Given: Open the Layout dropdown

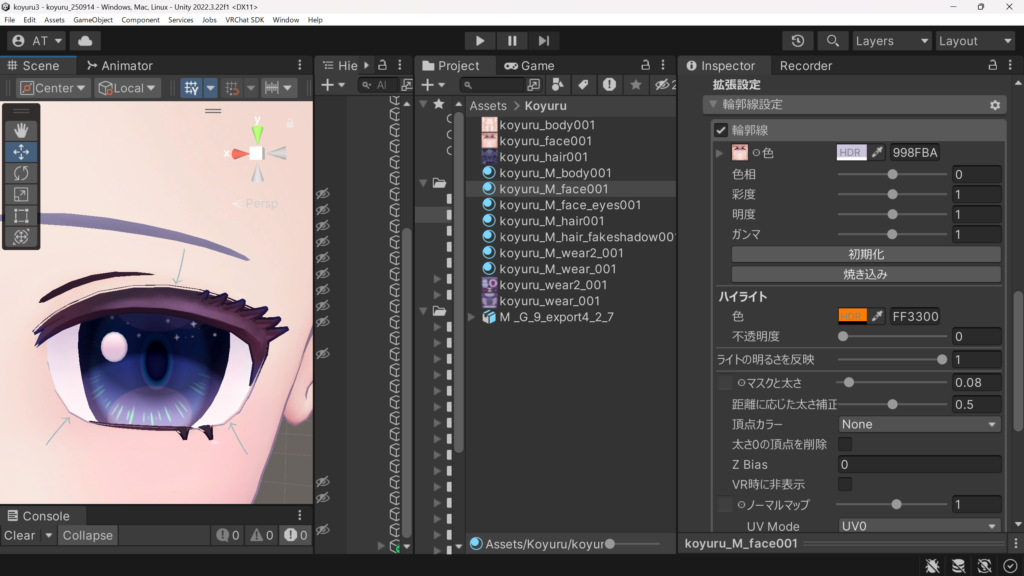Looking at the screenshot, I should 974,40.
